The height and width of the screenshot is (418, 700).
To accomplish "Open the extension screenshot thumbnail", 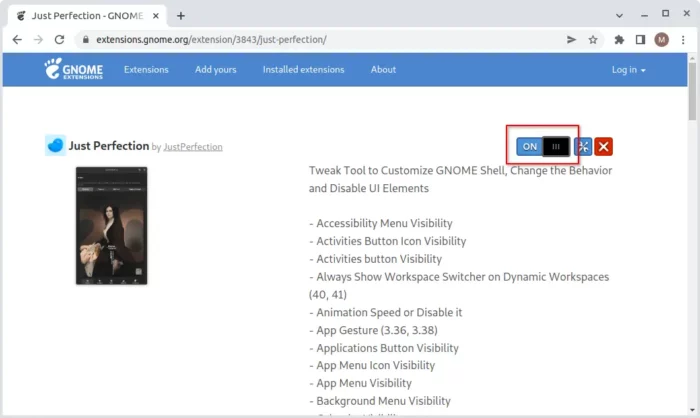I will (x=112, y=226).
